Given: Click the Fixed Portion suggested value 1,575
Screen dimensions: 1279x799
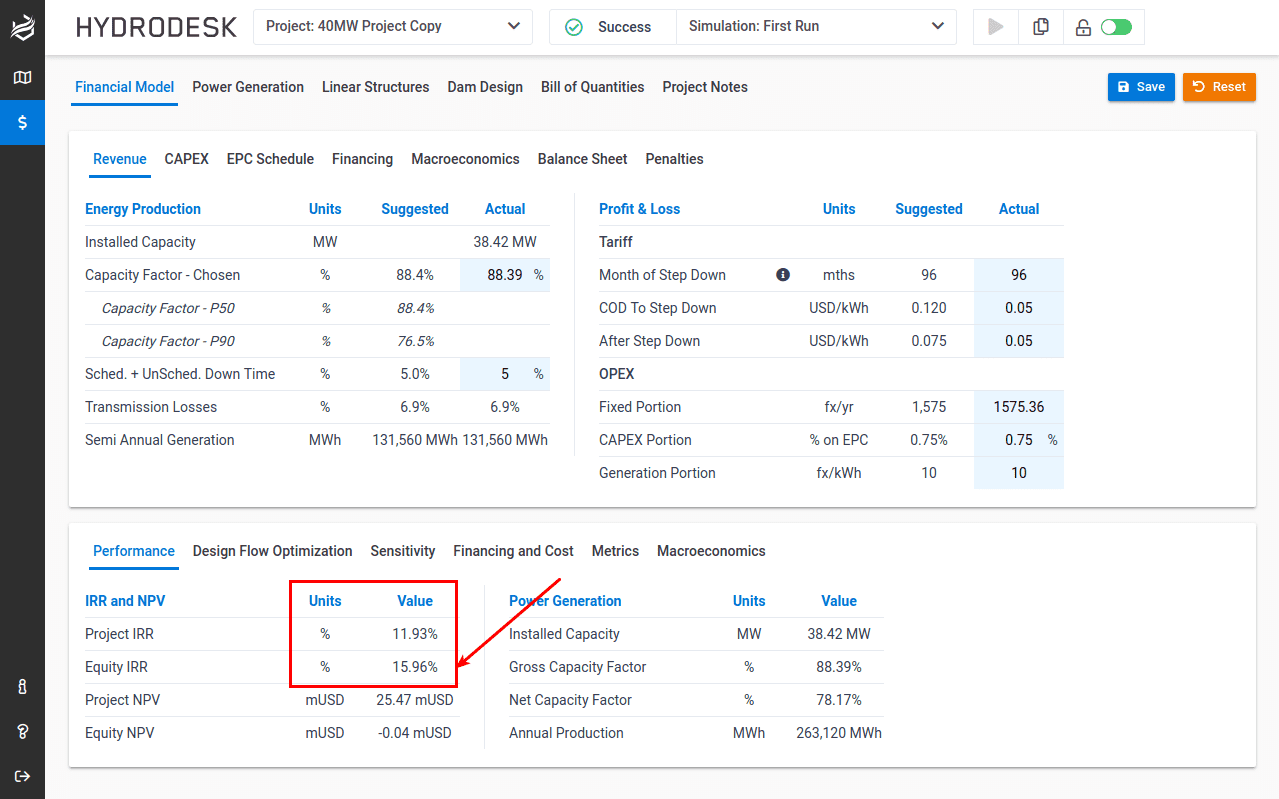Looking at the screenshot, I should point(929,407).
